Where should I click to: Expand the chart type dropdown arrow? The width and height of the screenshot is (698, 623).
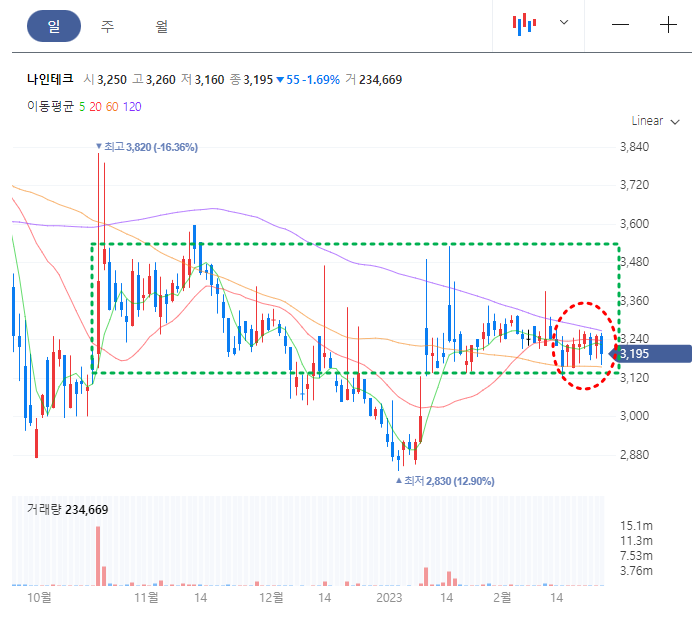tap(564, 22)
